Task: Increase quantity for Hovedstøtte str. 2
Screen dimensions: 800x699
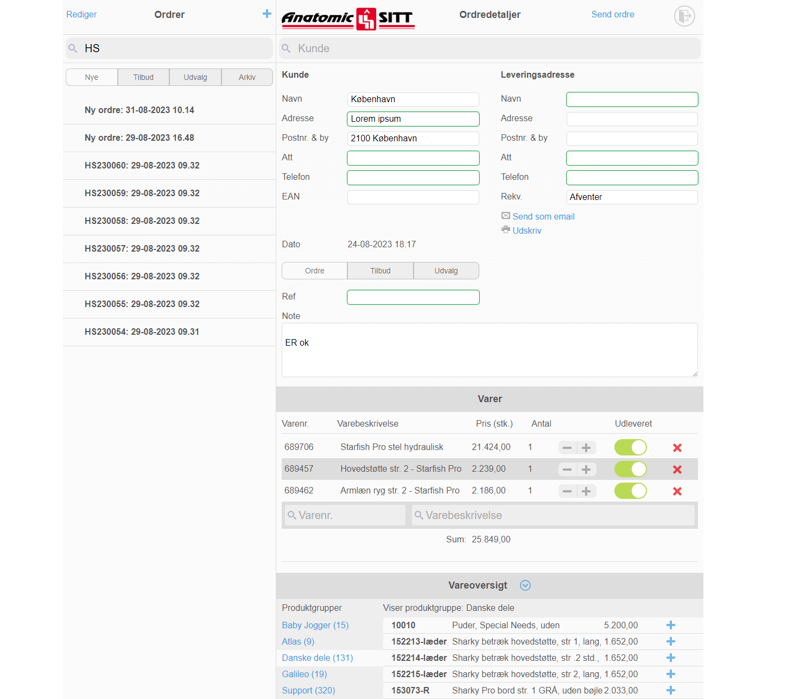Action: pos(586,469)
